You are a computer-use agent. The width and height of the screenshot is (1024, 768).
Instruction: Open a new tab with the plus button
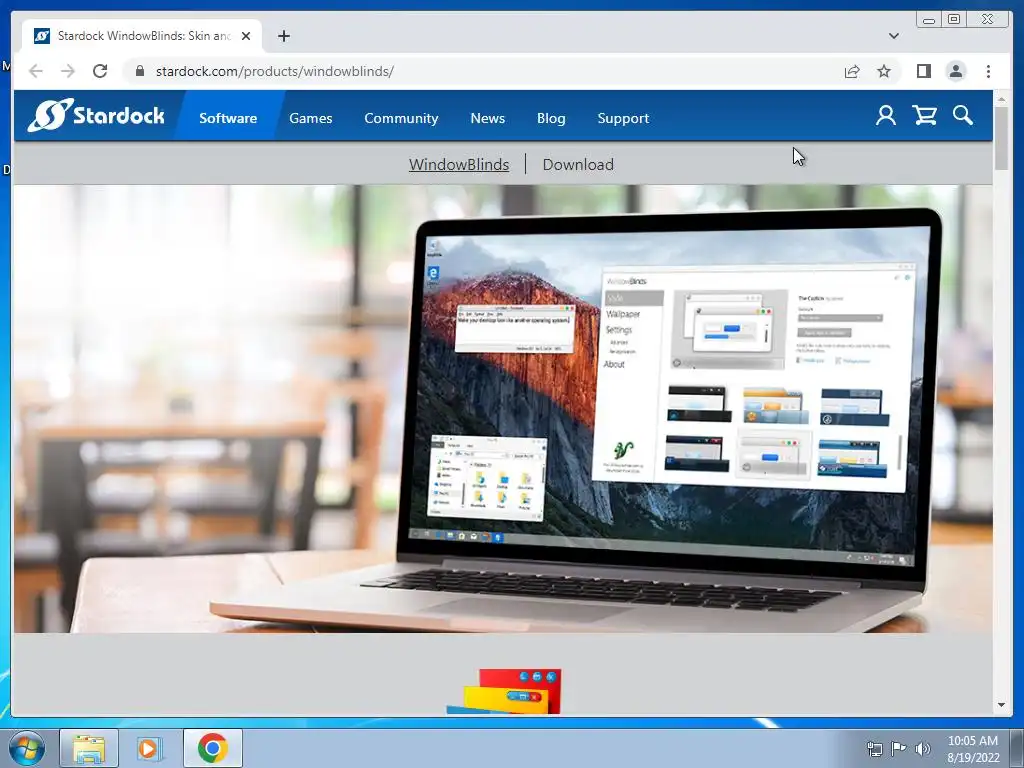pyautogui.click(x=283, y=36)
